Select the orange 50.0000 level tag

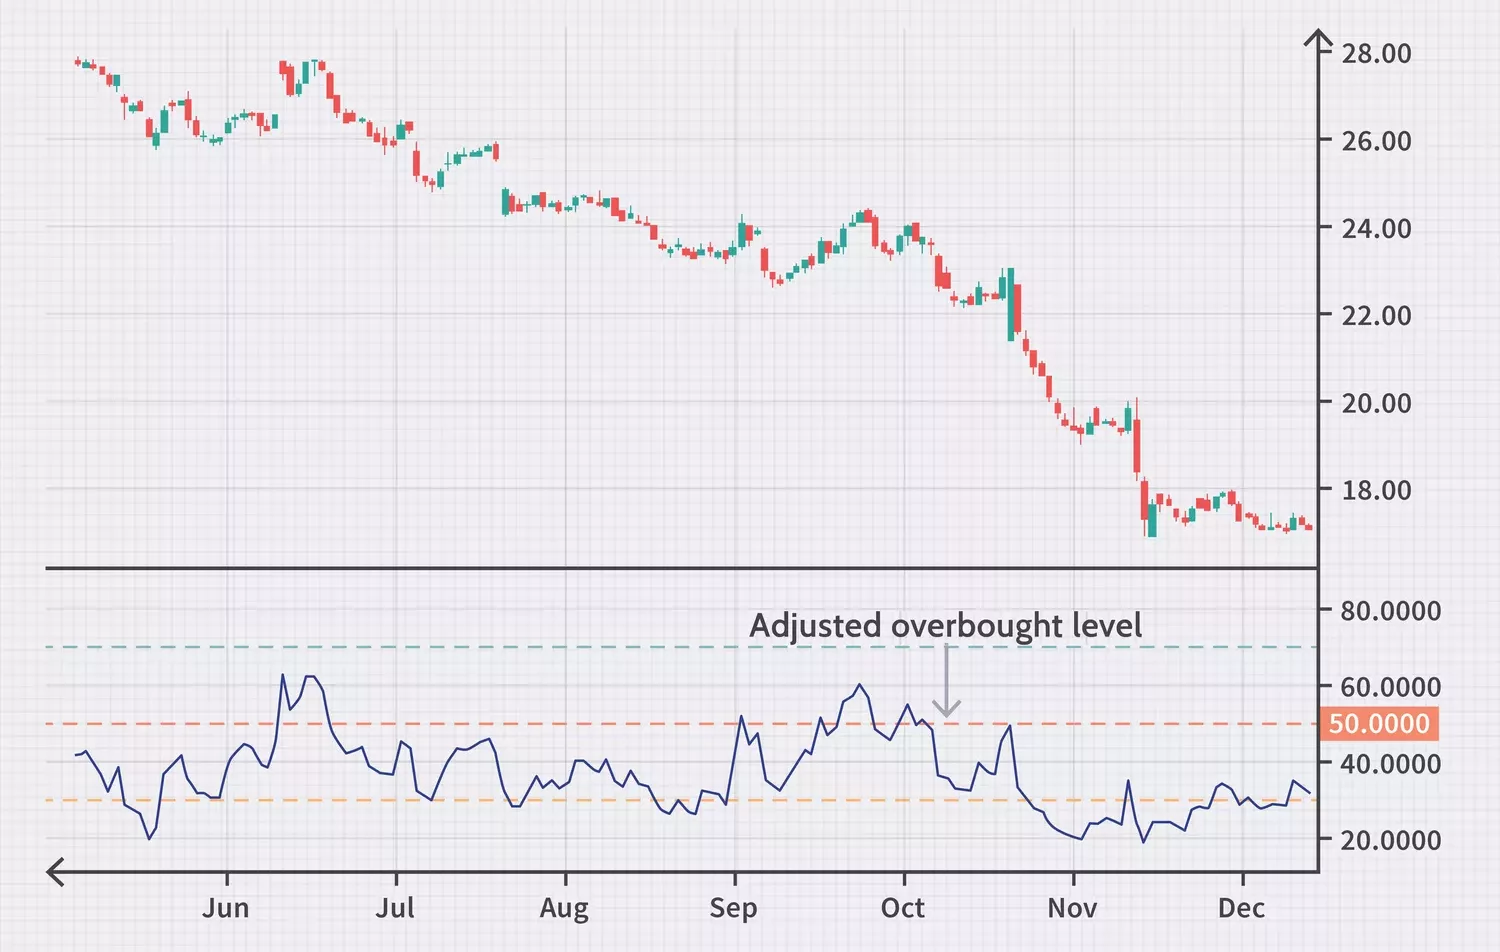(1379, 724)
